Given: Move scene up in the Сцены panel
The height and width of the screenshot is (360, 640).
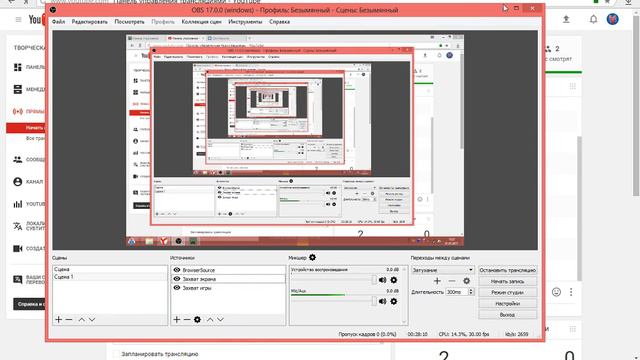Looking at the screenshot, I should click(82, 320).
